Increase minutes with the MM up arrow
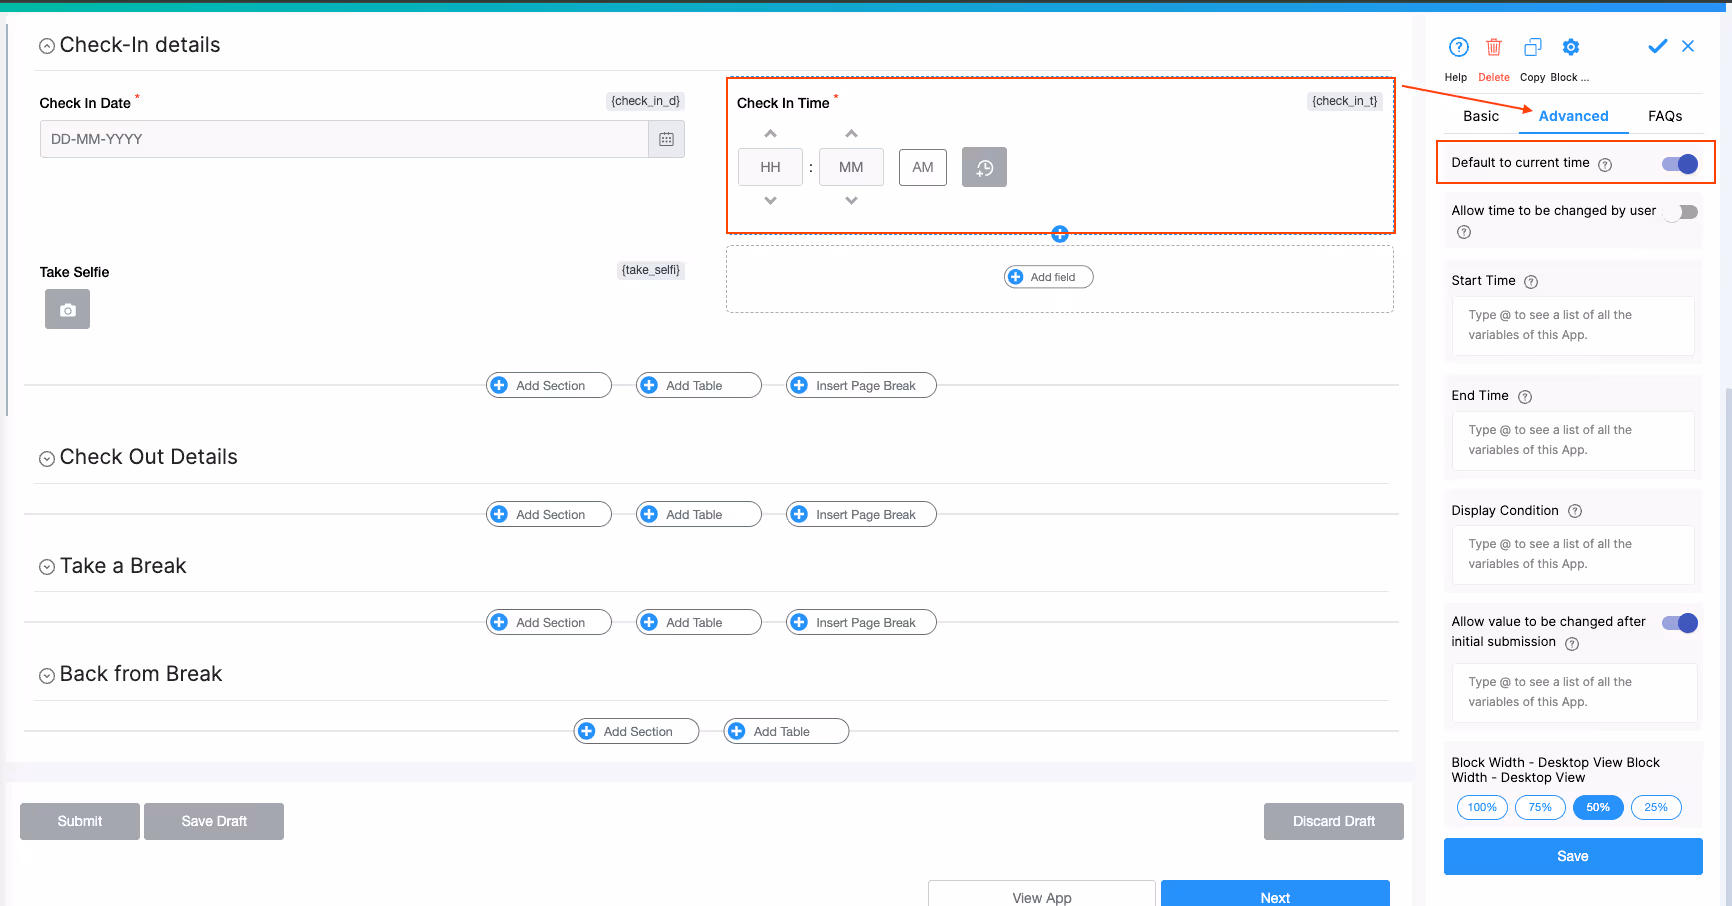Screen dimensions: 1732x906 [x=851, y=133]
